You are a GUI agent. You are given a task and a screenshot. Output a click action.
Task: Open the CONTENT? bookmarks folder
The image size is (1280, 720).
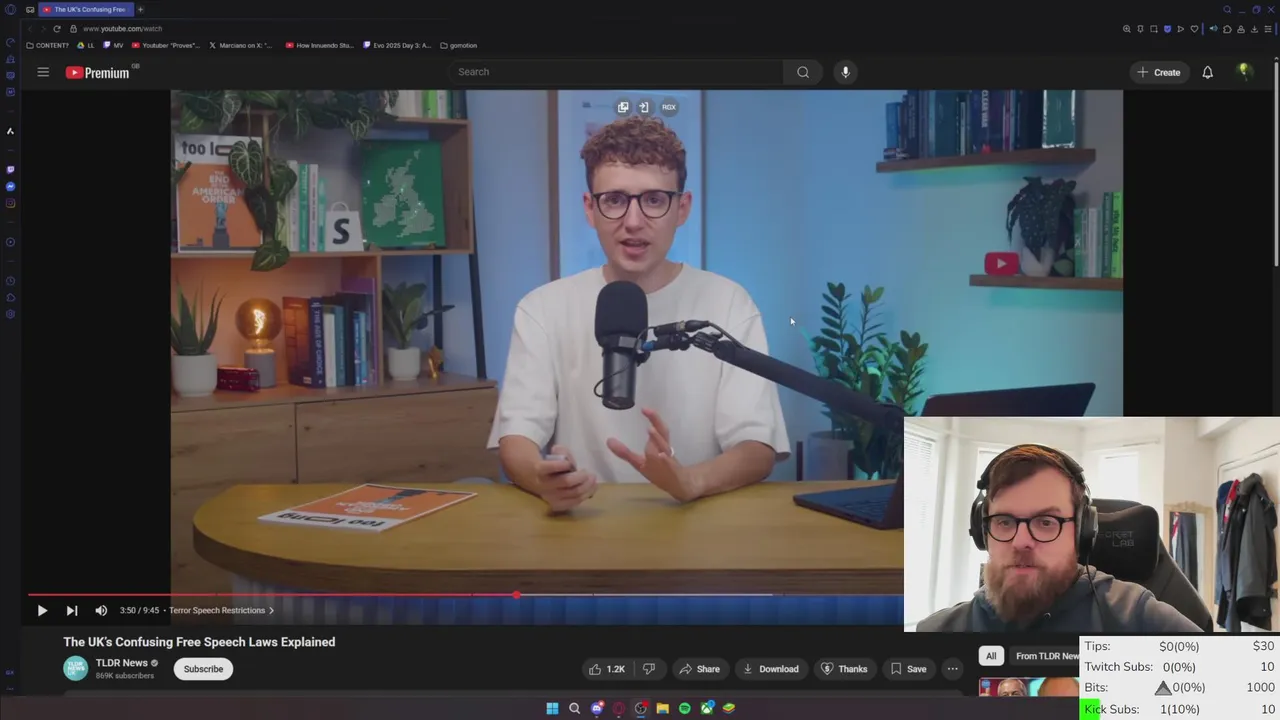coord(48,45)
